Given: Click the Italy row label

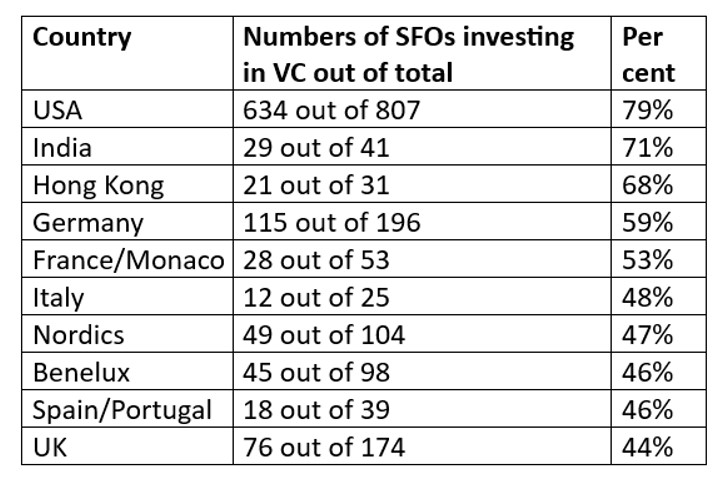Looking at the screenshot, I should [x=59, y=297].
